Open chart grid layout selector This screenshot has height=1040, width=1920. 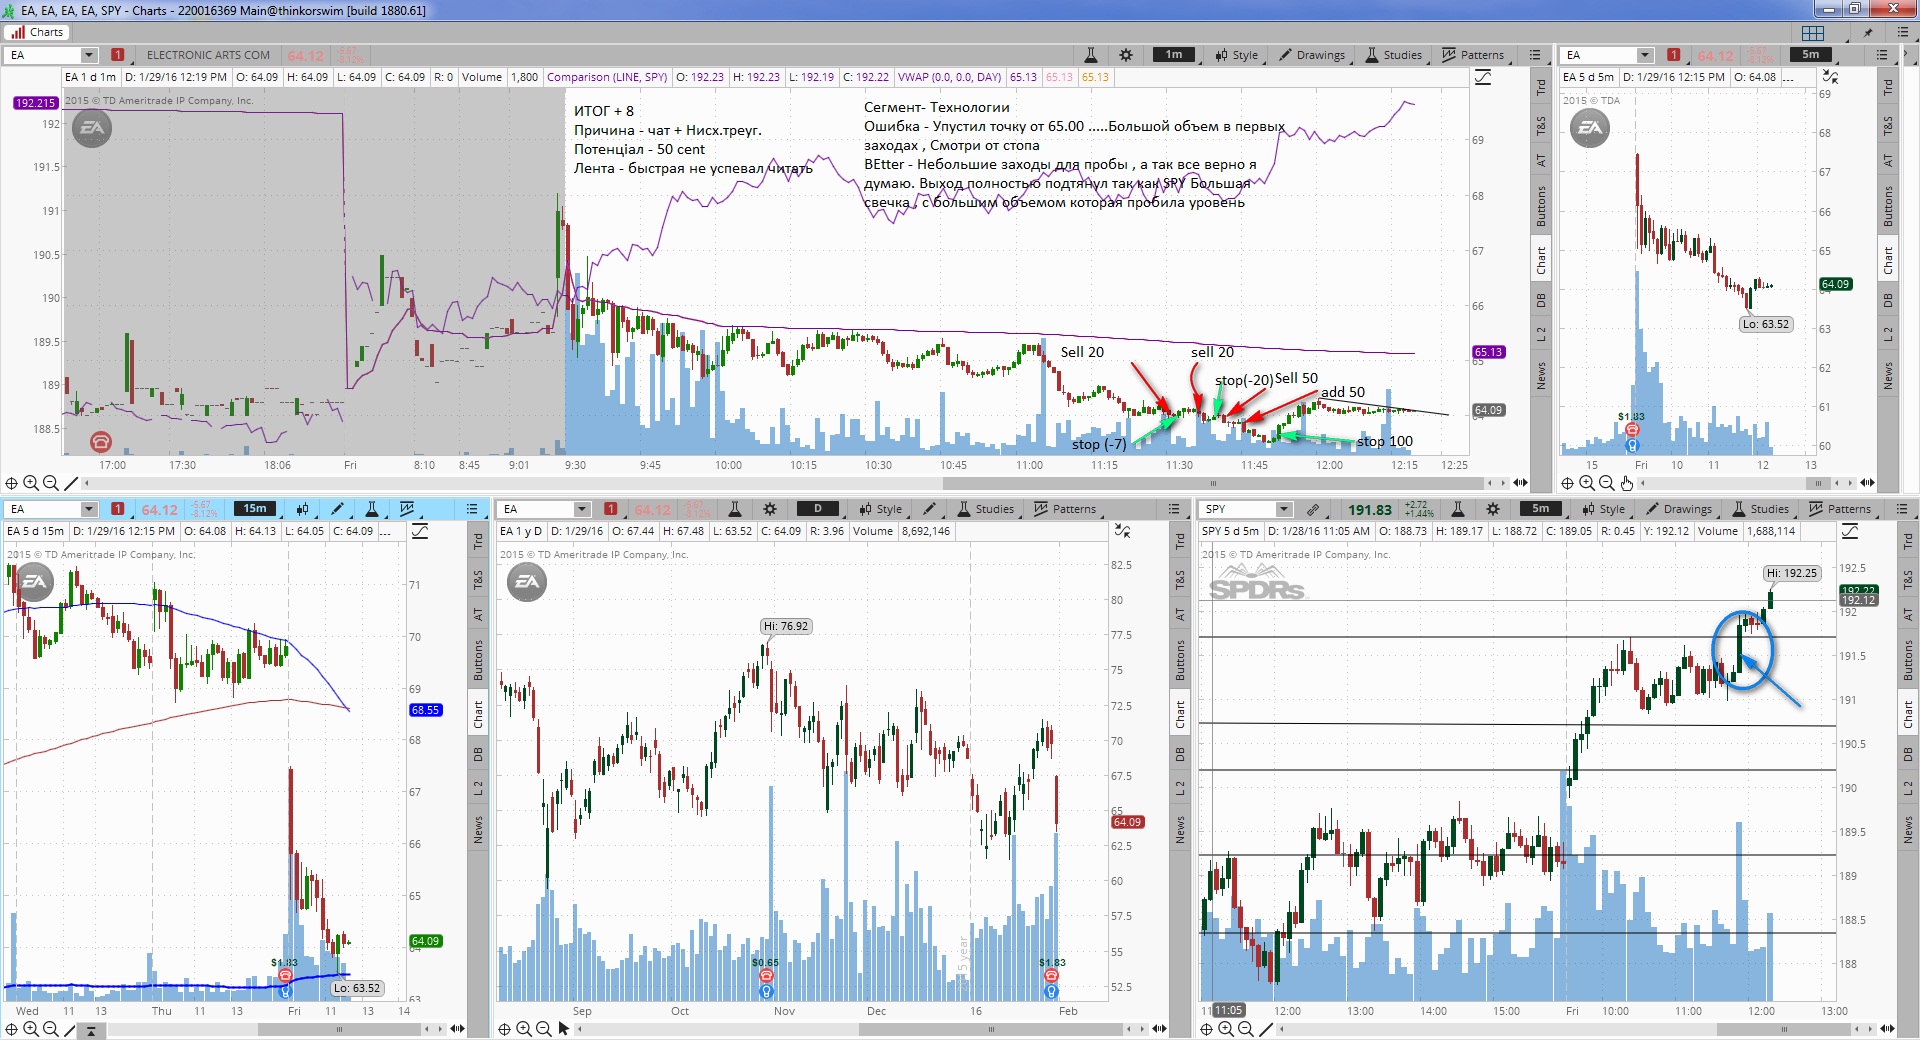click(x=1813, y=32)
